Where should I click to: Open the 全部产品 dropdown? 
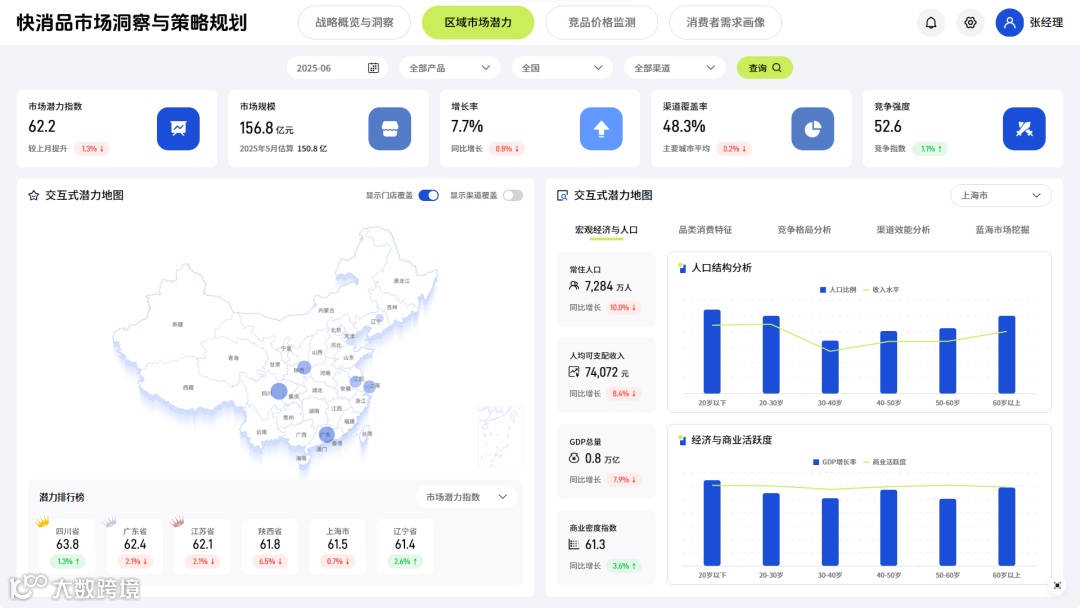pos(450,67)
